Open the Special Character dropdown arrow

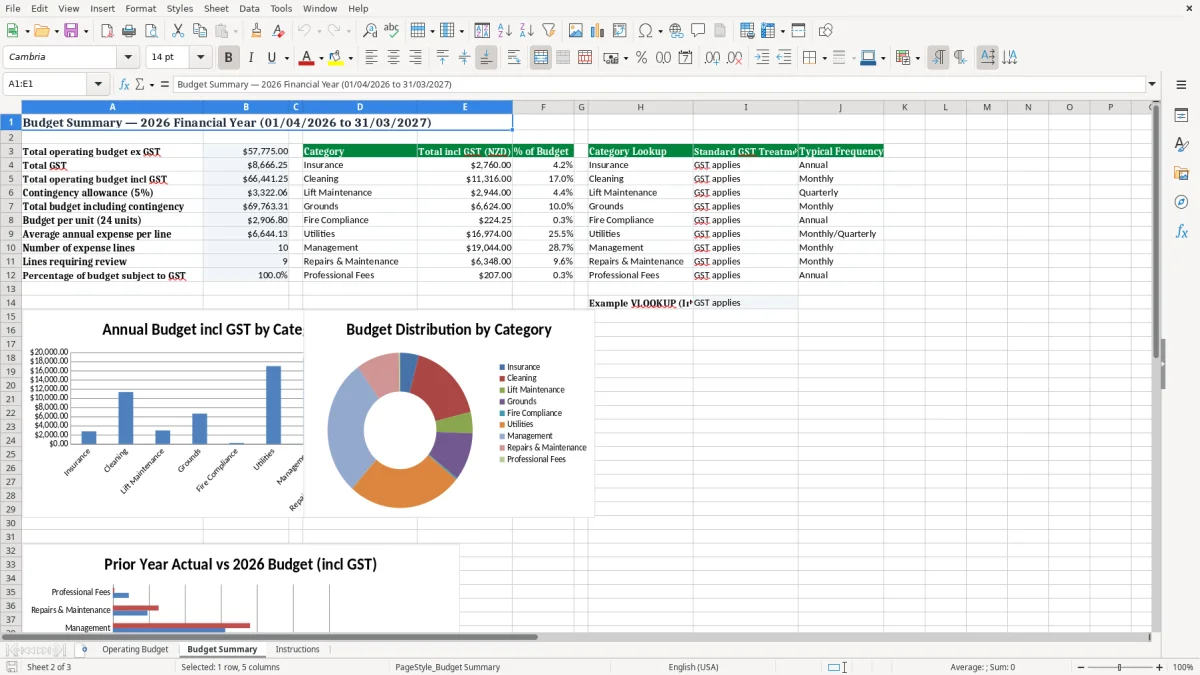click(x=661, y=32)
